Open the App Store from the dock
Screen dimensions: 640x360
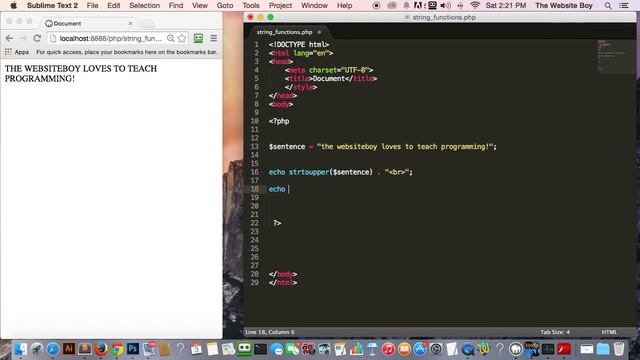(x=420, y=349)
